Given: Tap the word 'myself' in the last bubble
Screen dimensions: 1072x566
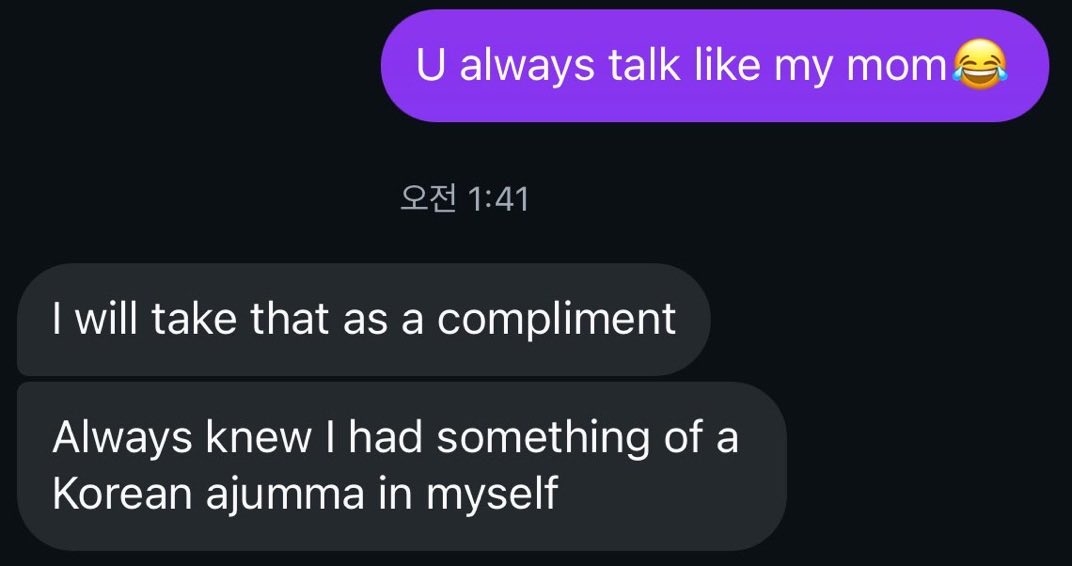Looking at the screenshot, I should click(x=492, y=494).
